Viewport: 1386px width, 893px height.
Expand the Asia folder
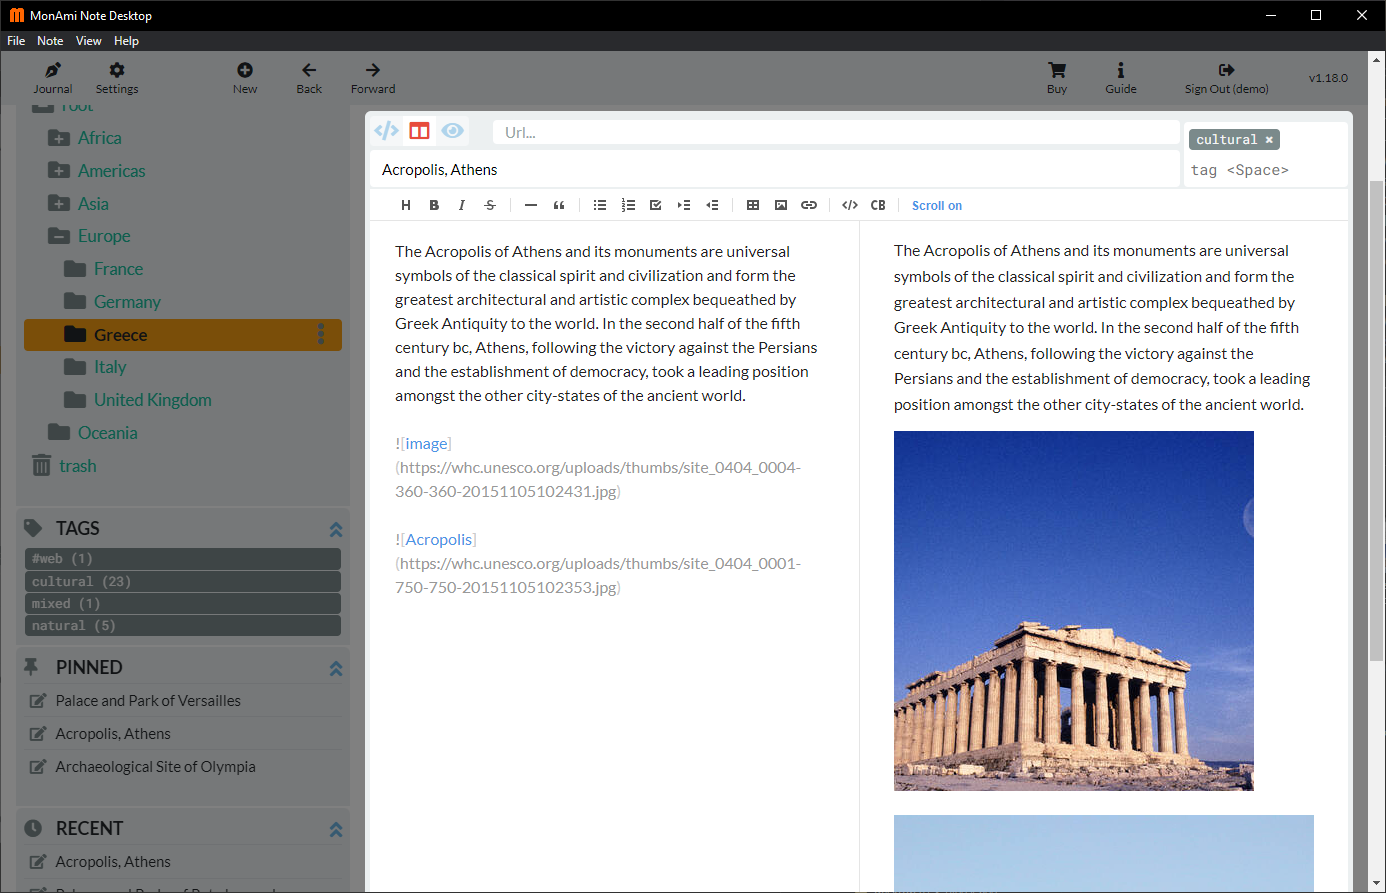click(x=59, y=204)
